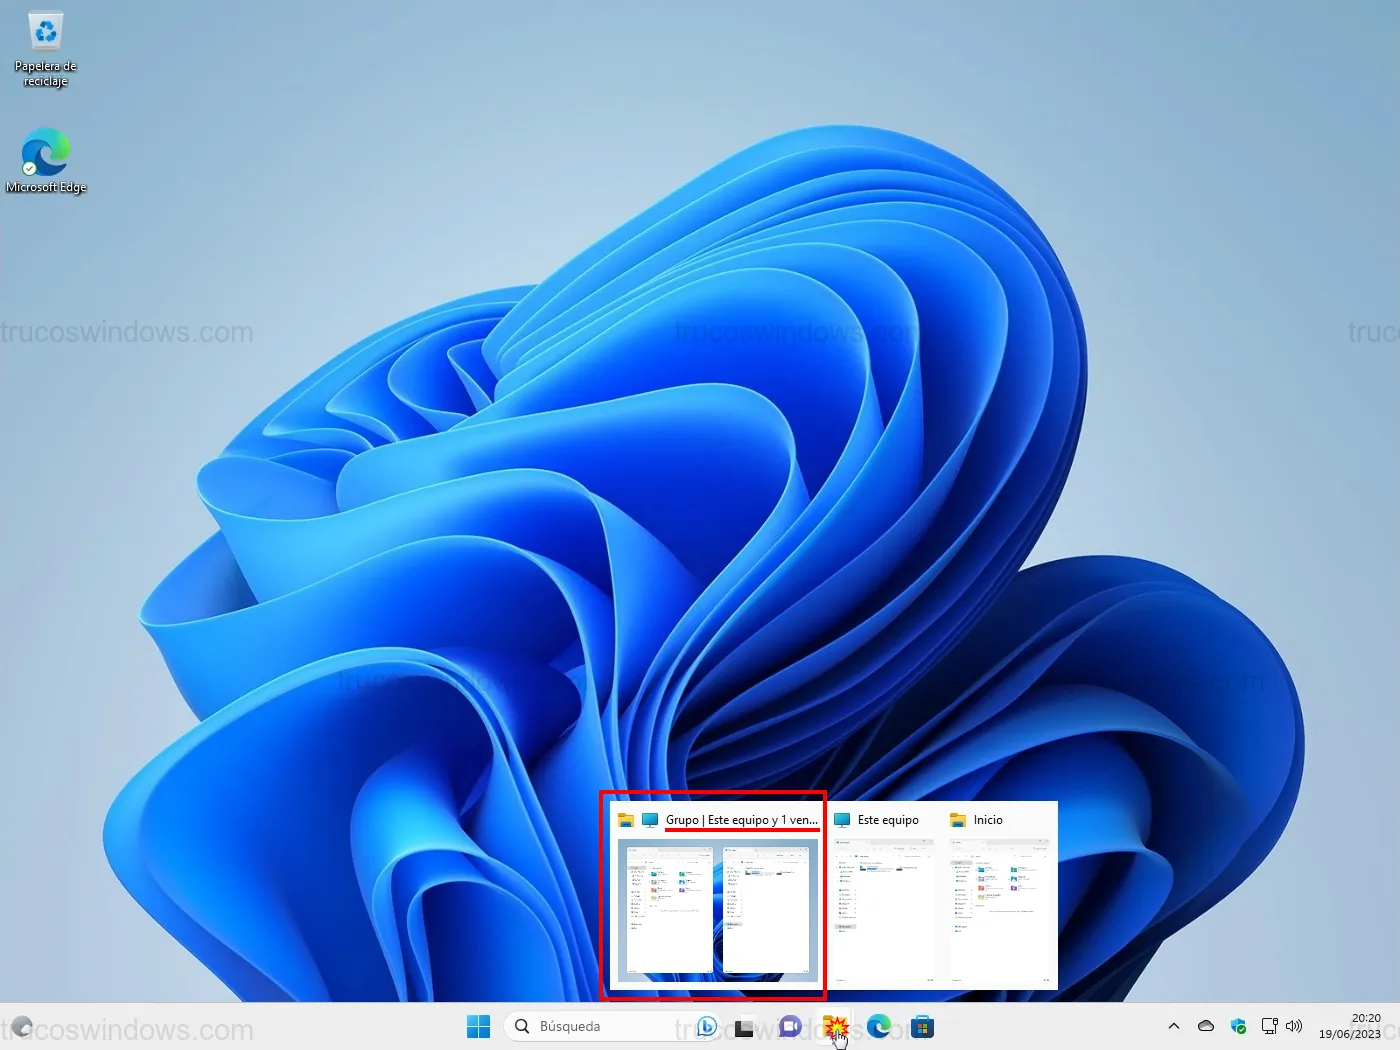This screenshot has width=1400, height=1050.
Task: Open Task View from taskbar
Action: tap(744, 1027)
